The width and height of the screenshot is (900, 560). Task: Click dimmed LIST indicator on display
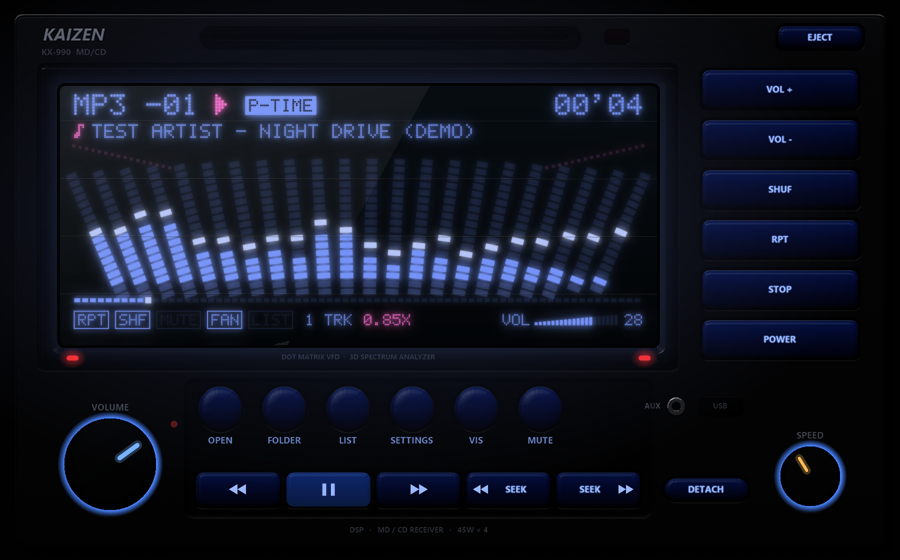[x=270, y=320]
